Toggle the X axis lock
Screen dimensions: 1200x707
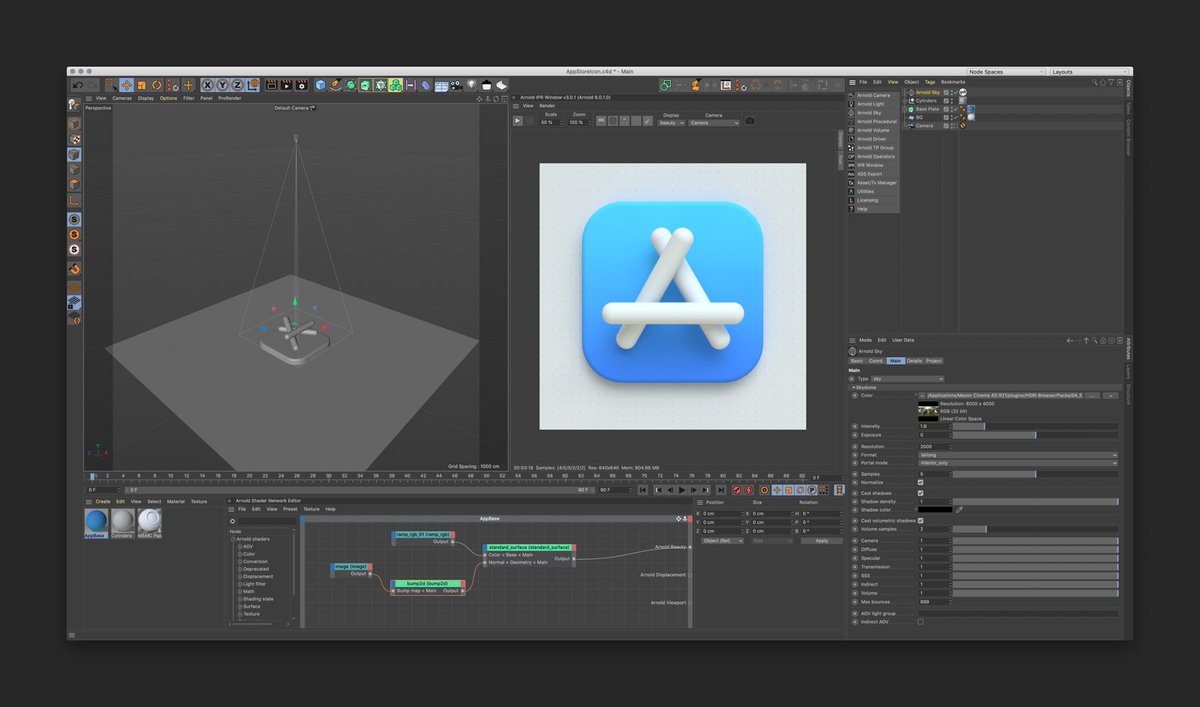[x=207, y=86]
